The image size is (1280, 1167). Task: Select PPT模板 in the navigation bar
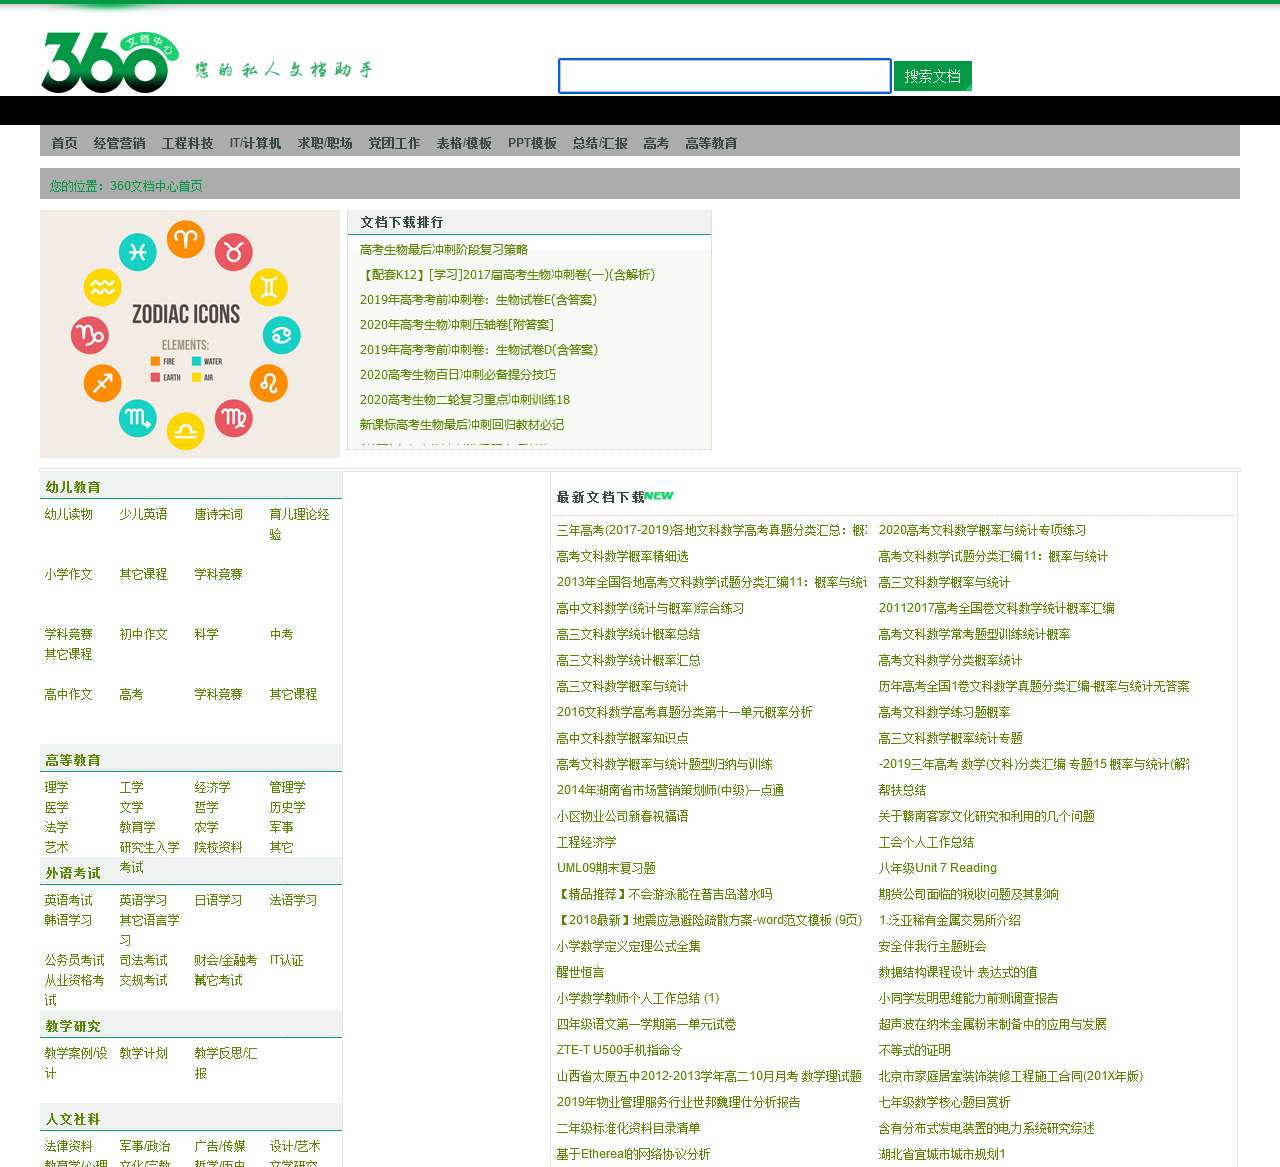[x=531, y=143]
